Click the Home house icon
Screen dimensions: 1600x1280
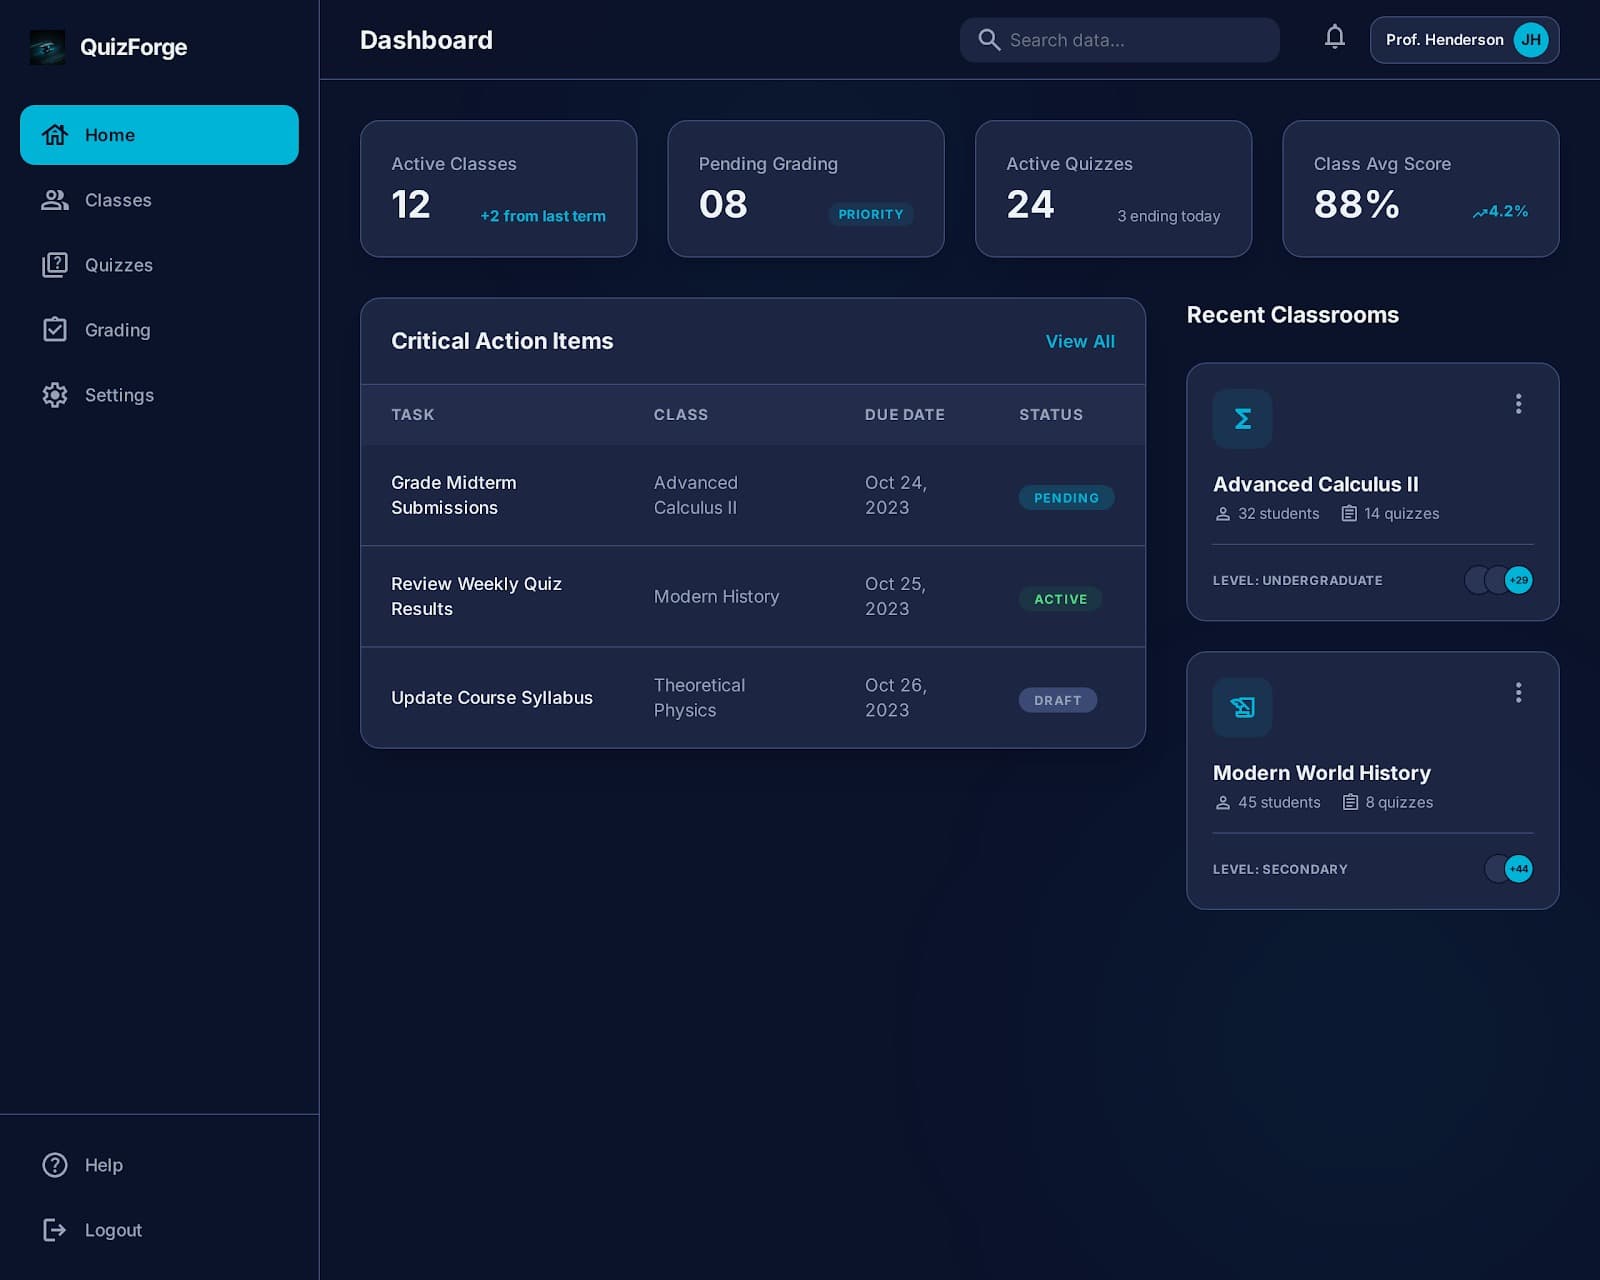55,135
